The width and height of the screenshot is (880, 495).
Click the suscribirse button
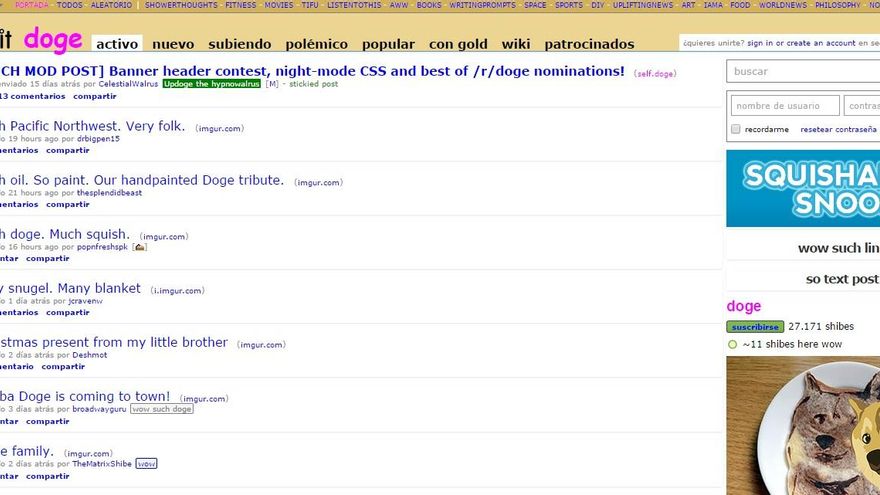click(x=755, y=327)
